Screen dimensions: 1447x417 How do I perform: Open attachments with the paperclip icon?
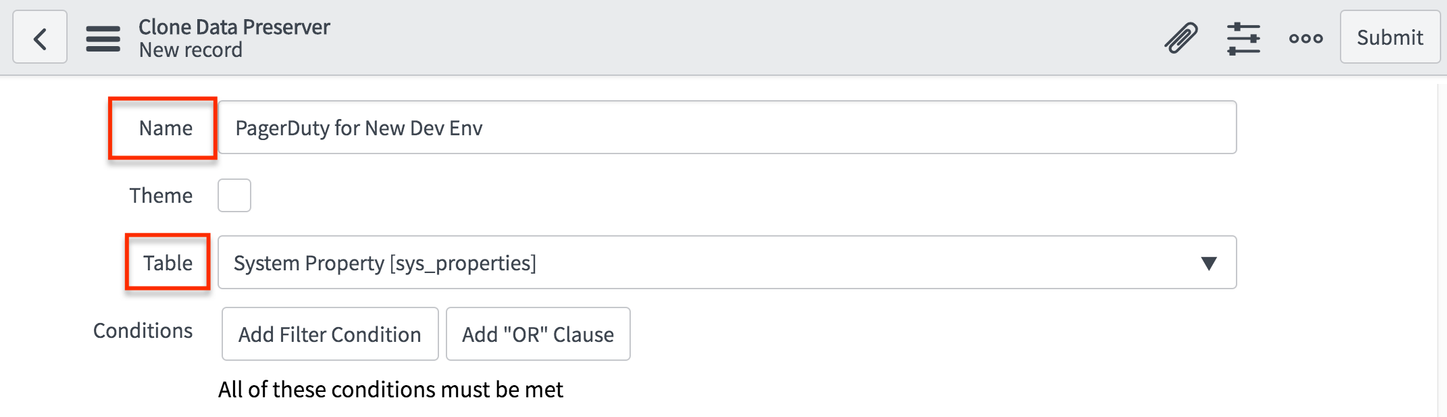pos(1182,38)
